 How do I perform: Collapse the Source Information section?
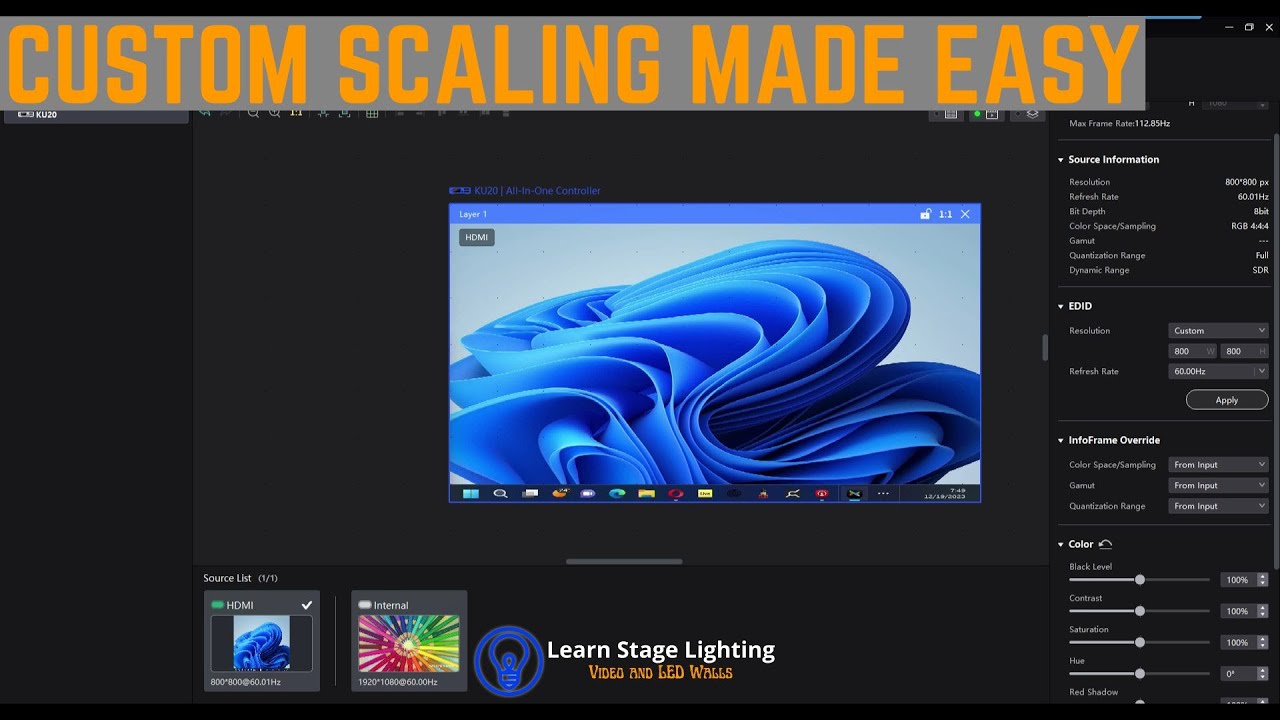point(1061,160)
